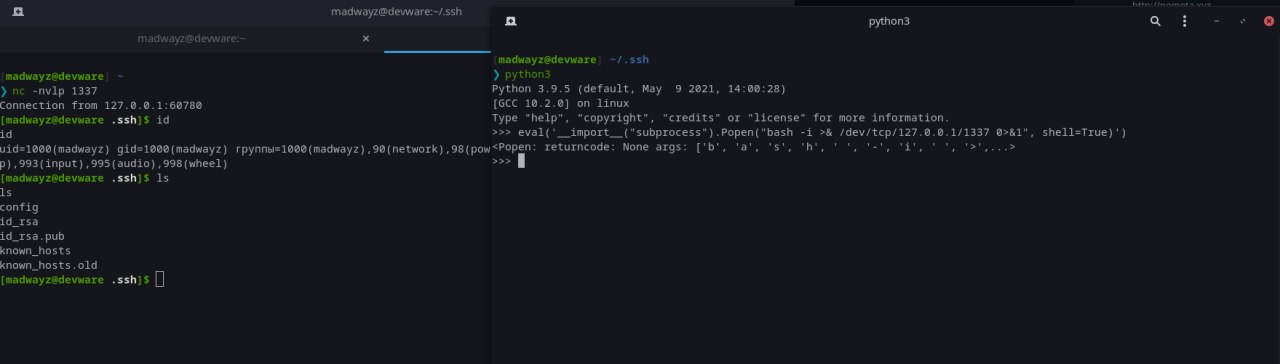Click 'config' in ls output
This screenshot has height=364, width=1280.
19,207
